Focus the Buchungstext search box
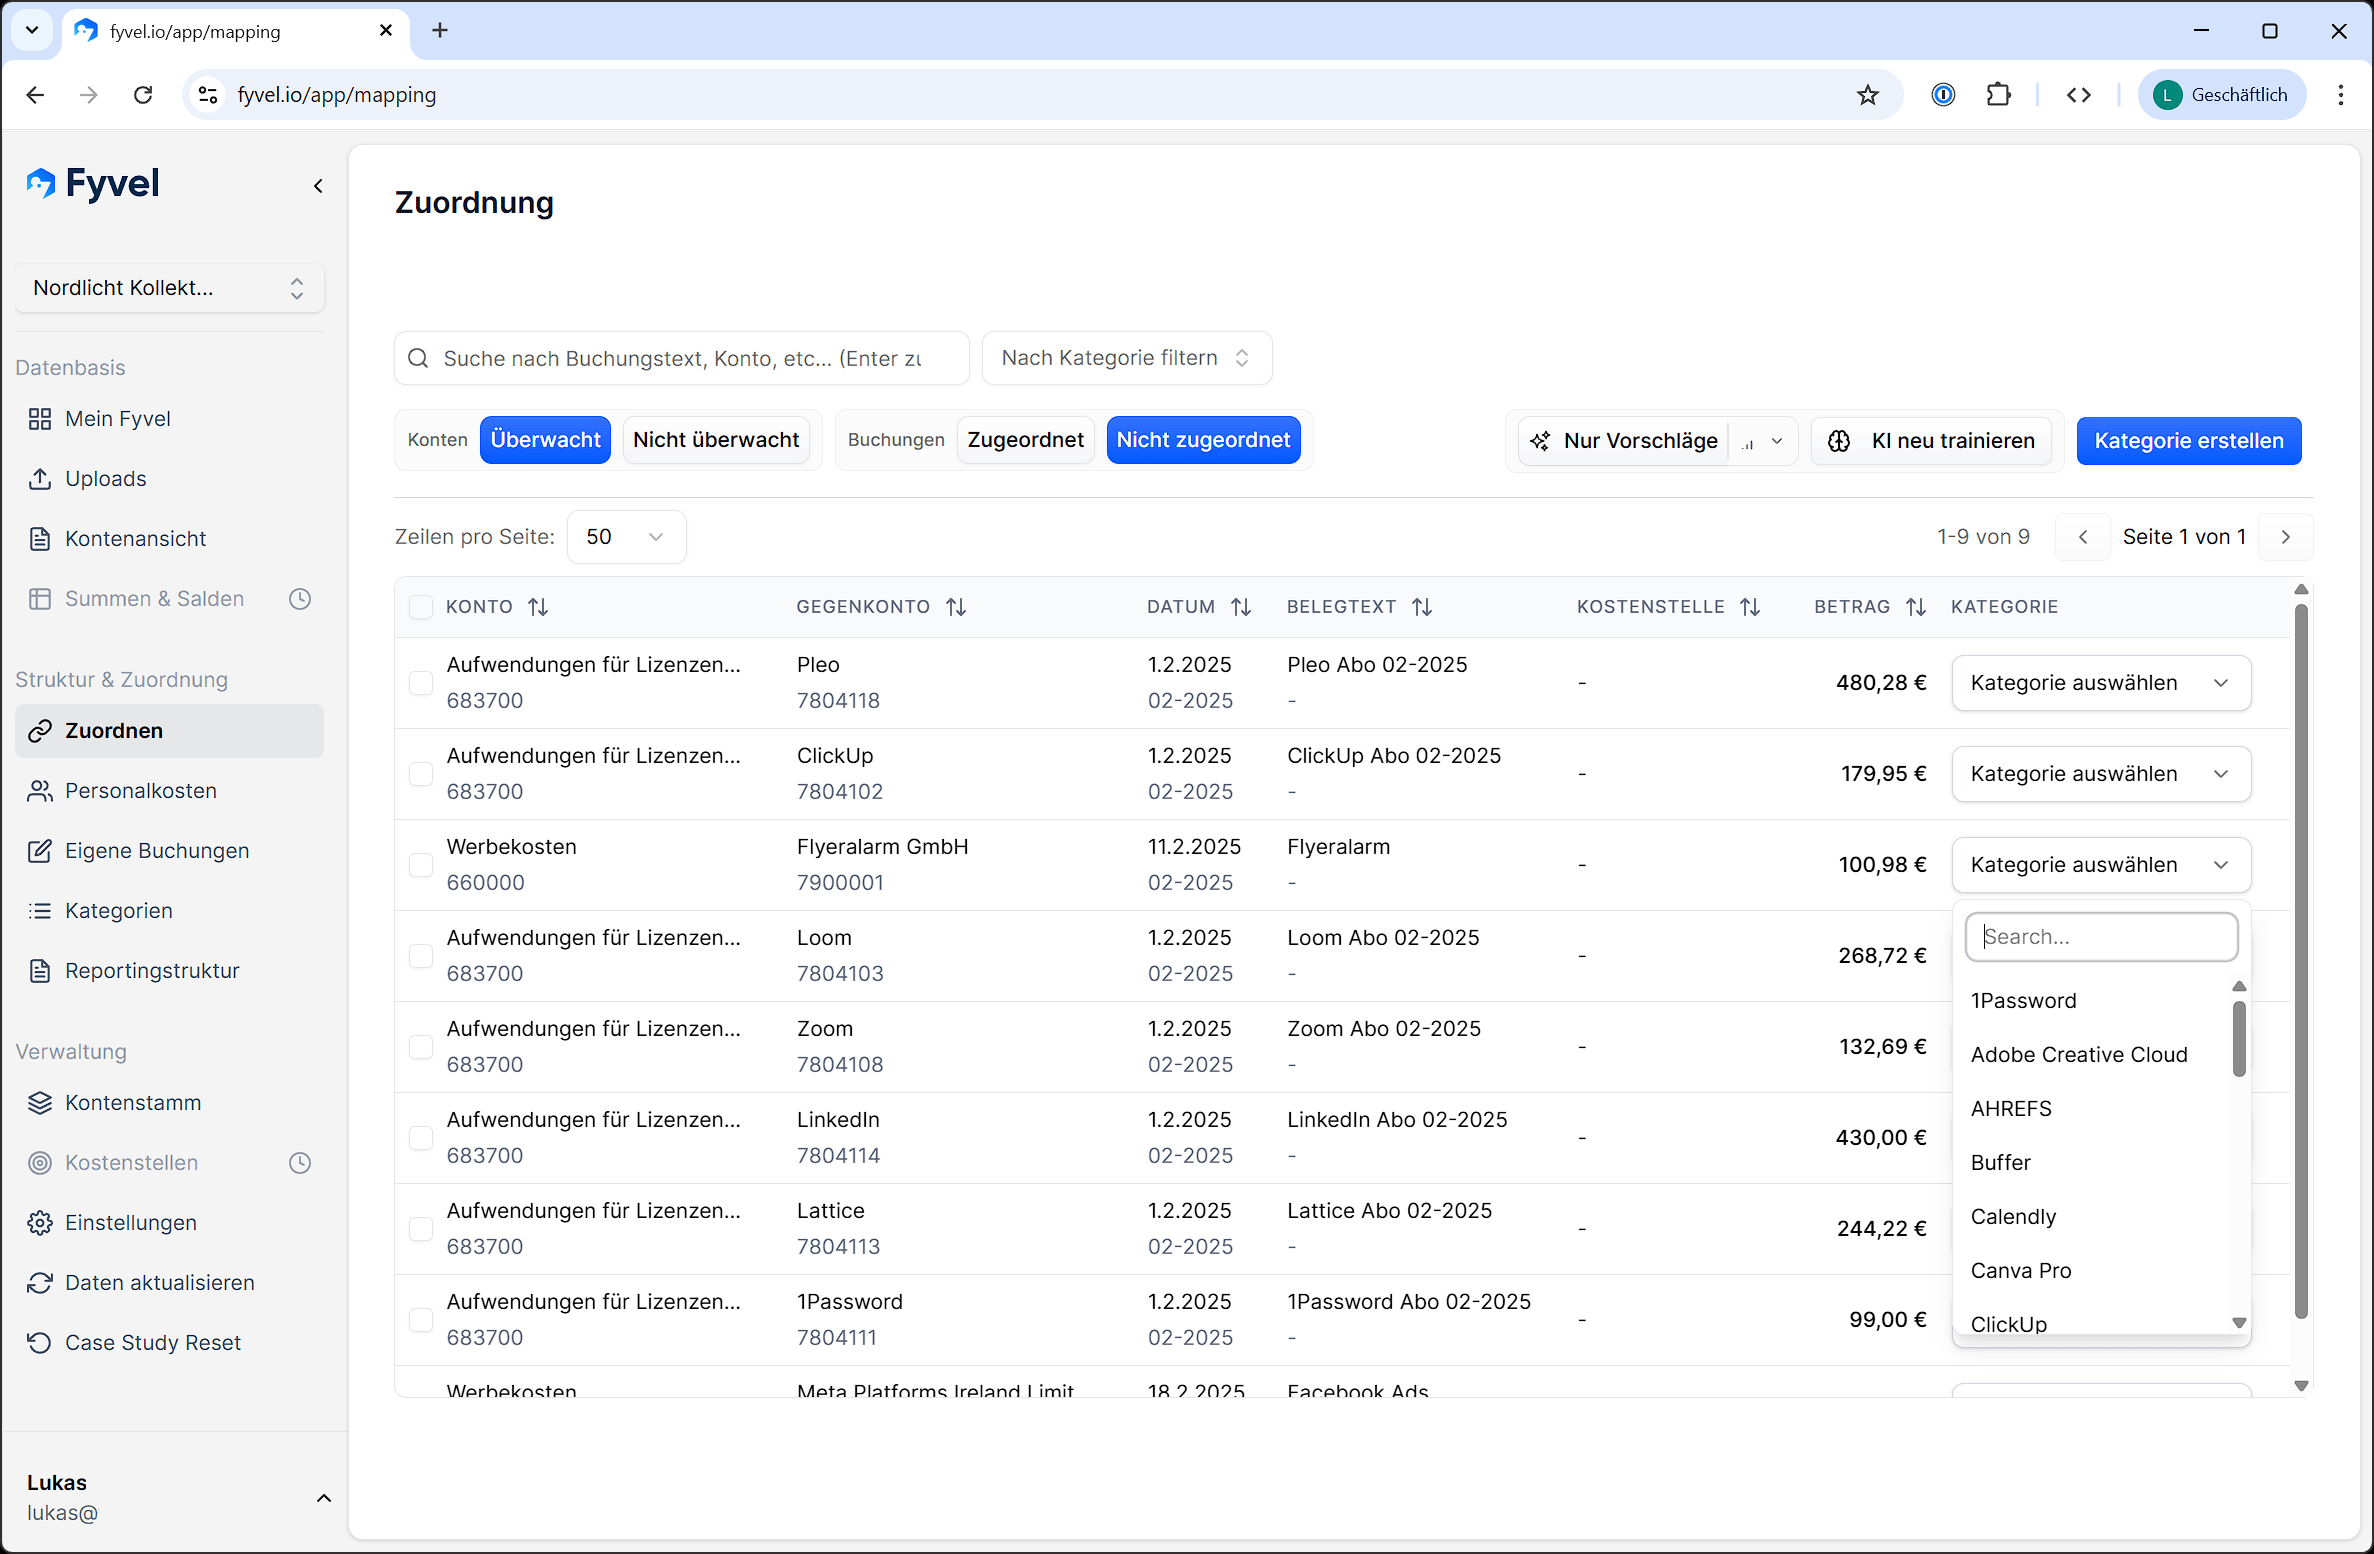 click(682, 359)
